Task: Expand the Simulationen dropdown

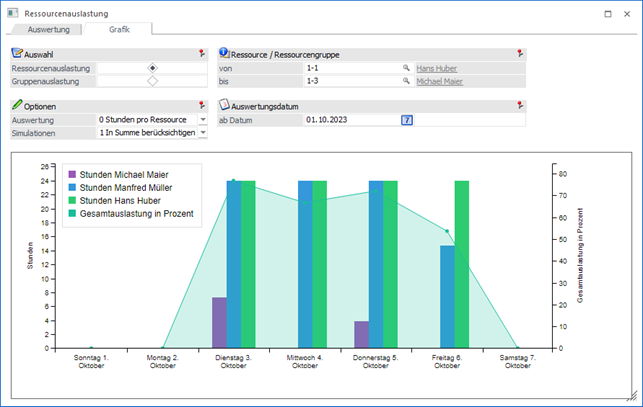Action: tap(203, 132)
